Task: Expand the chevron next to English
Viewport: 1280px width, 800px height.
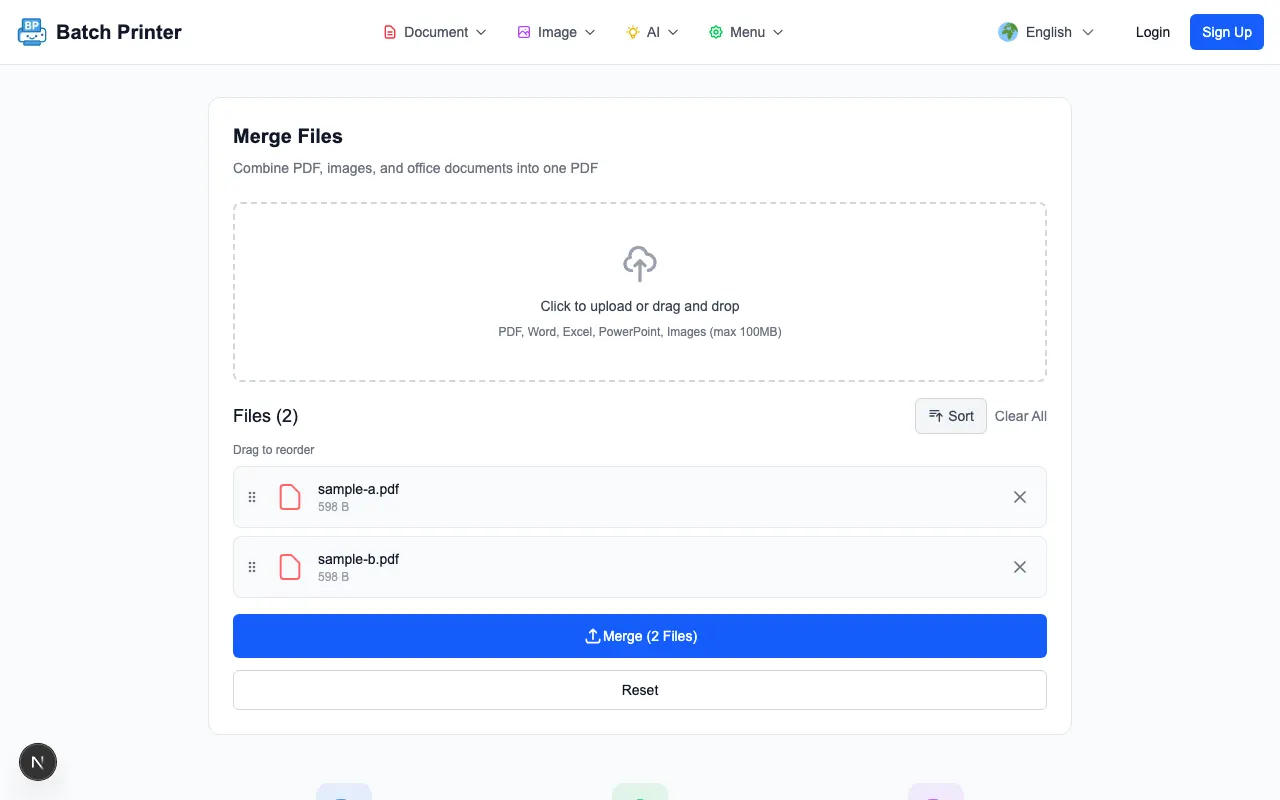Action: [x=1088, y=32]
